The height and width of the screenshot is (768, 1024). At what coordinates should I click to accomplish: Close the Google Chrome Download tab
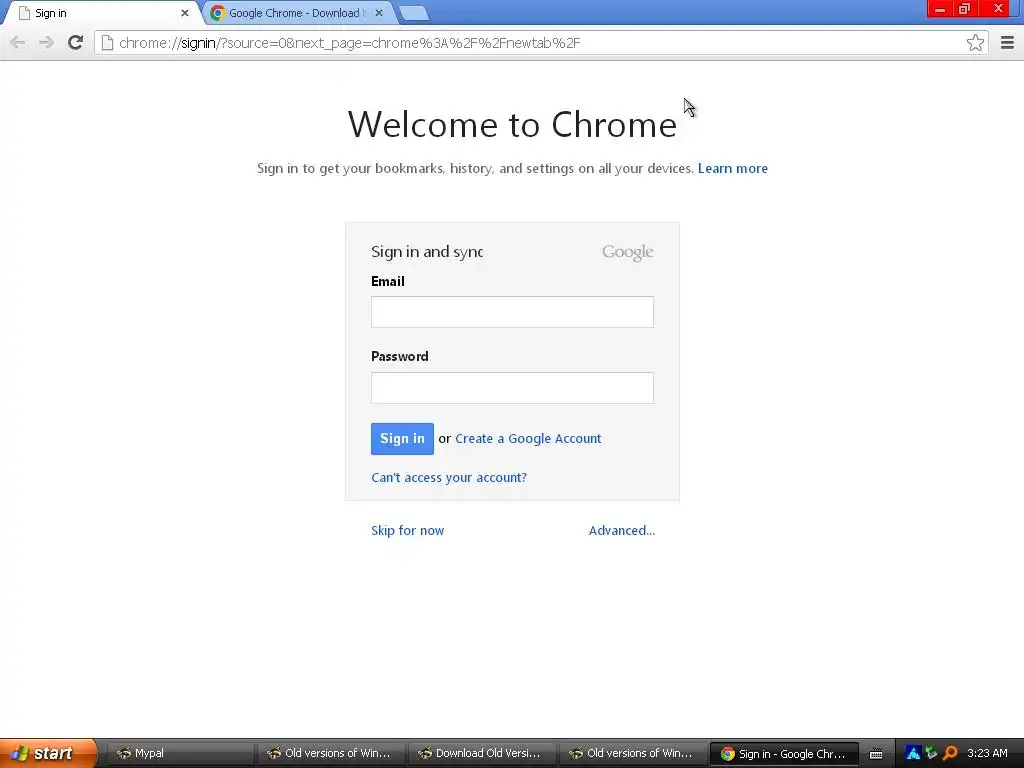[379, 12]
